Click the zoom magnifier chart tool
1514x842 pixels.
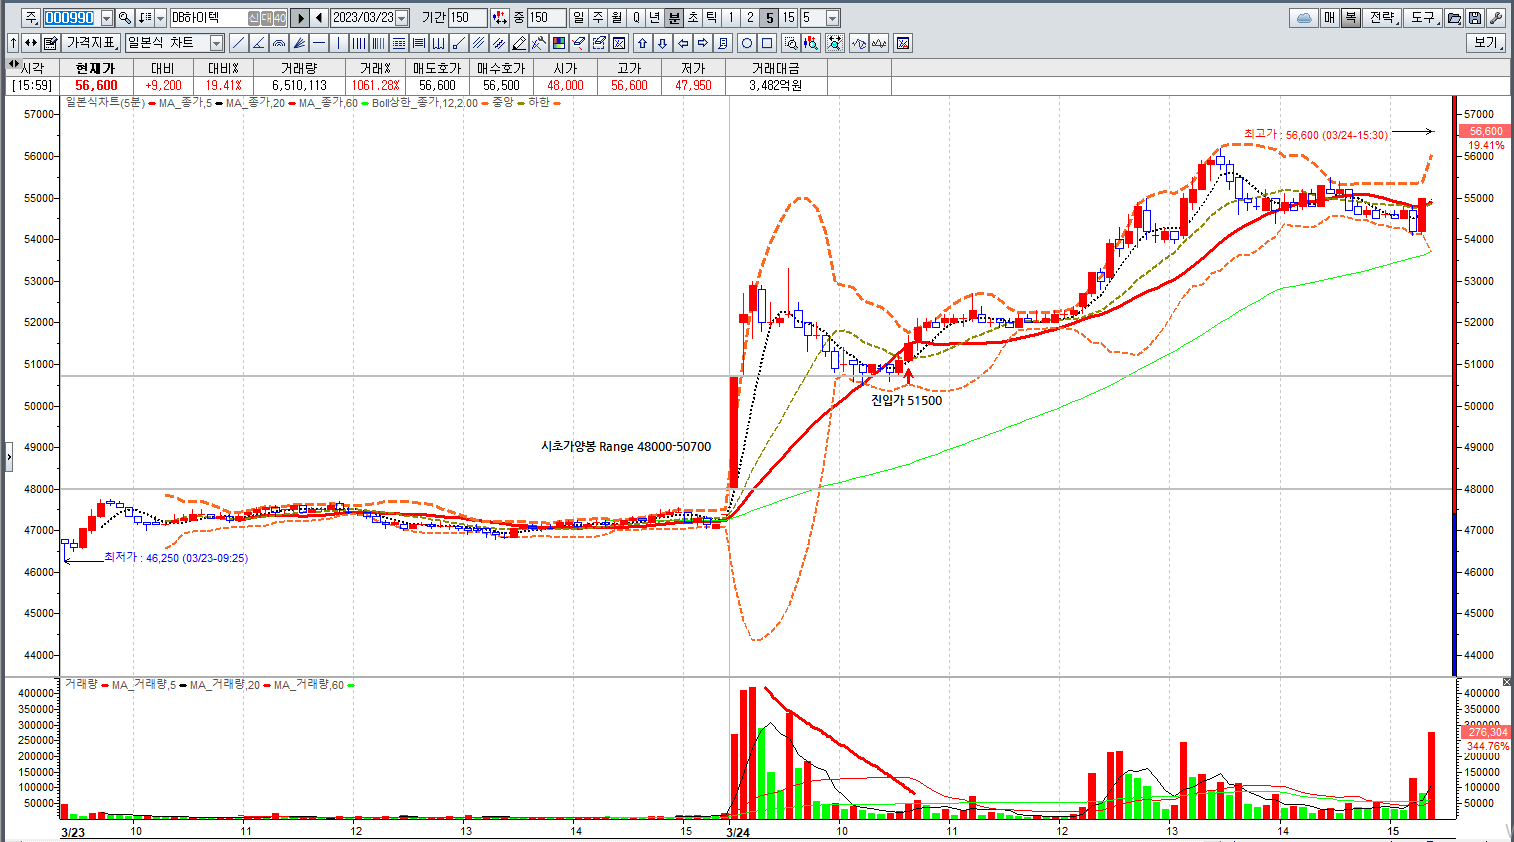[x=790, y=43]
